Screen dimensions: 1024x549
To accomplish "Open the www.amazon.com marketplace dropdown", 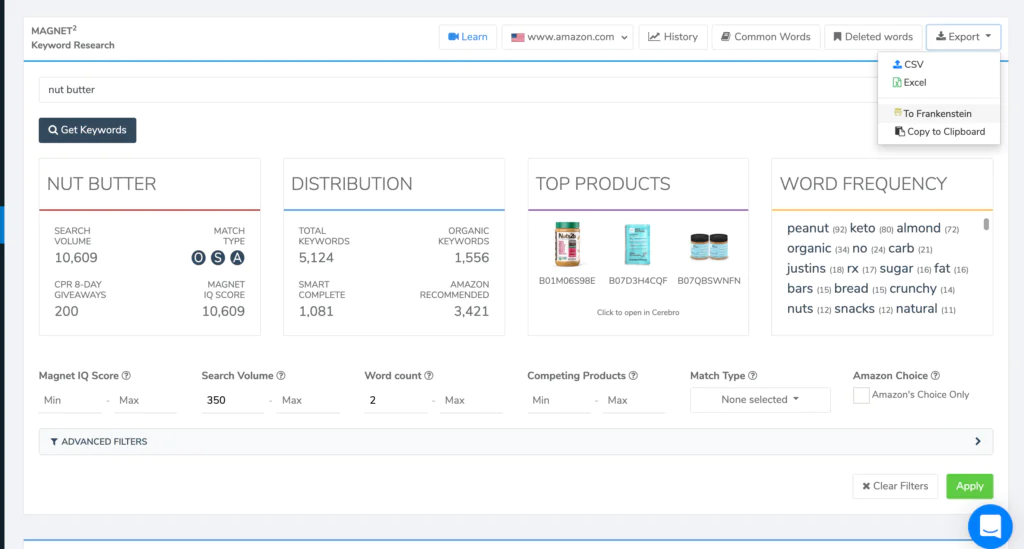I will point(568,37).
